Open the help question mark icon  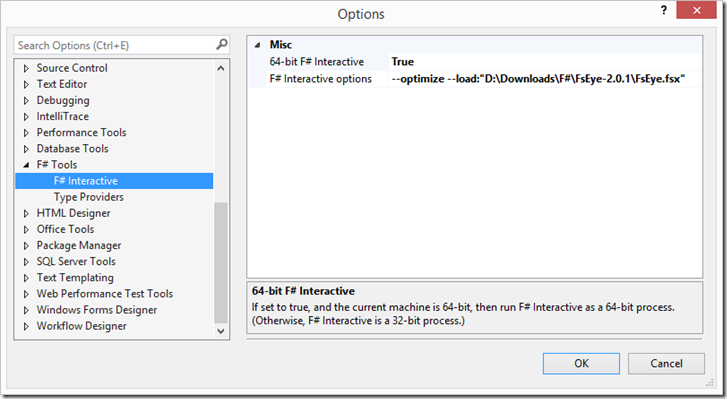(x=664, y=10)
